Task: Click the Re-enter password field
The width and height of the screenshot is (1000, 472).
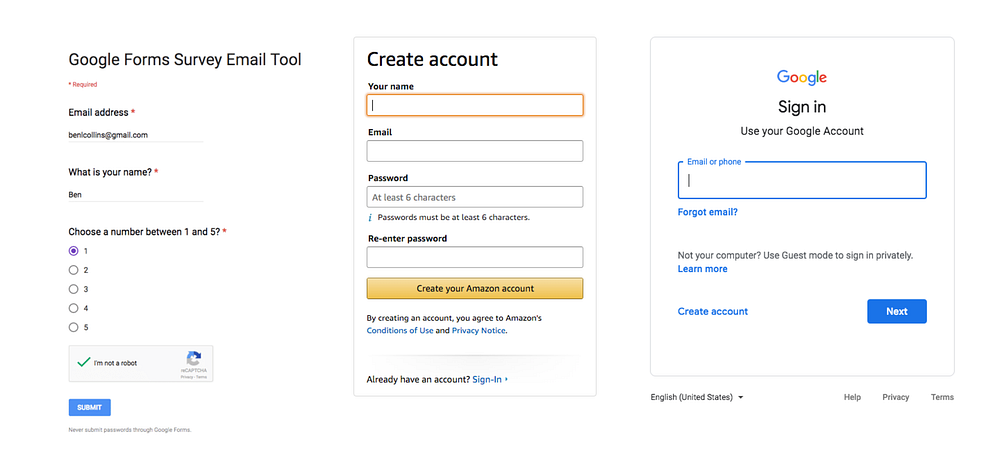Action: coord(475,257)
